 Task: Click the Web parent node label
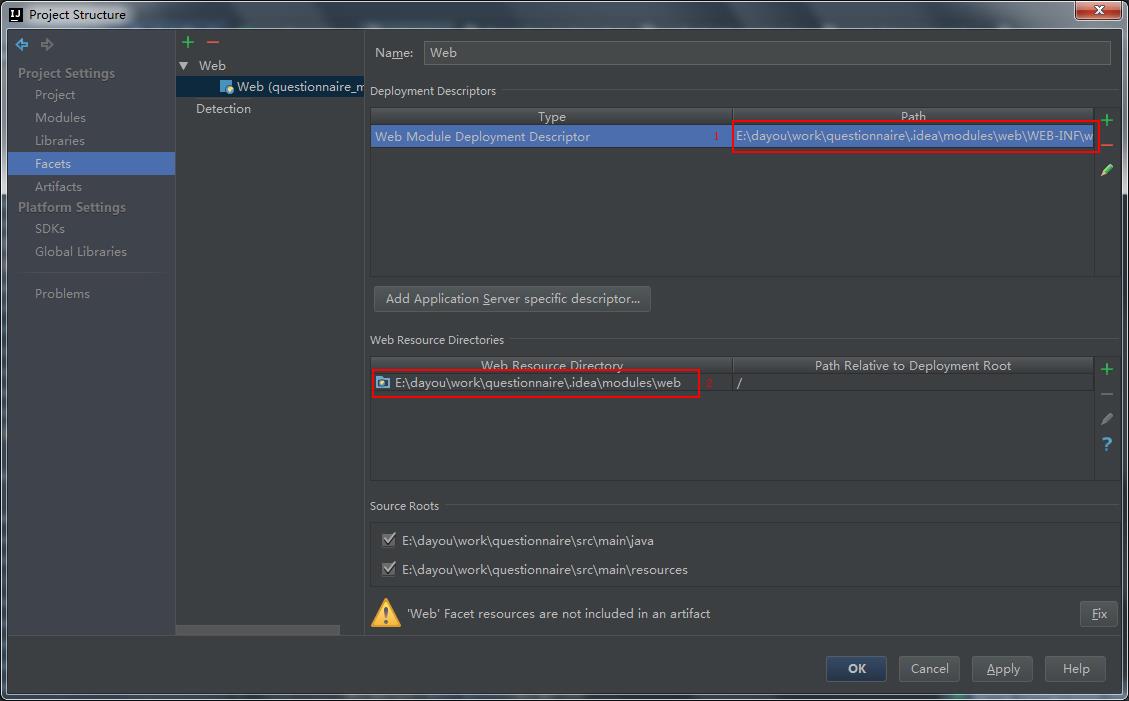pyautogui.click(x=212, y=65)
